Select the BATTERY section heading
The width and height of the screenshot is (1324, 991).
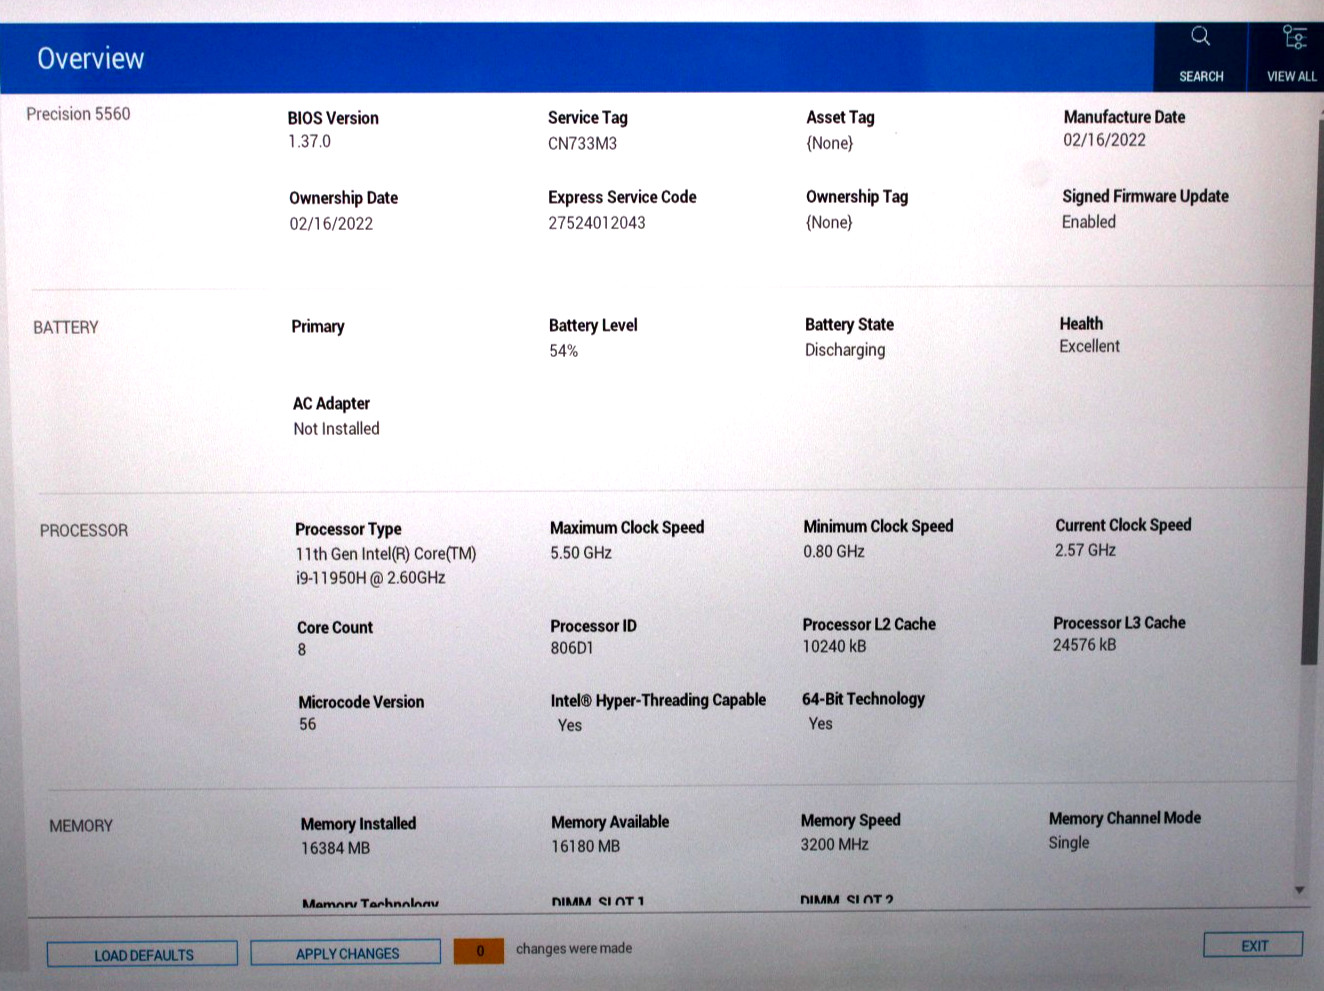point(66,328)
